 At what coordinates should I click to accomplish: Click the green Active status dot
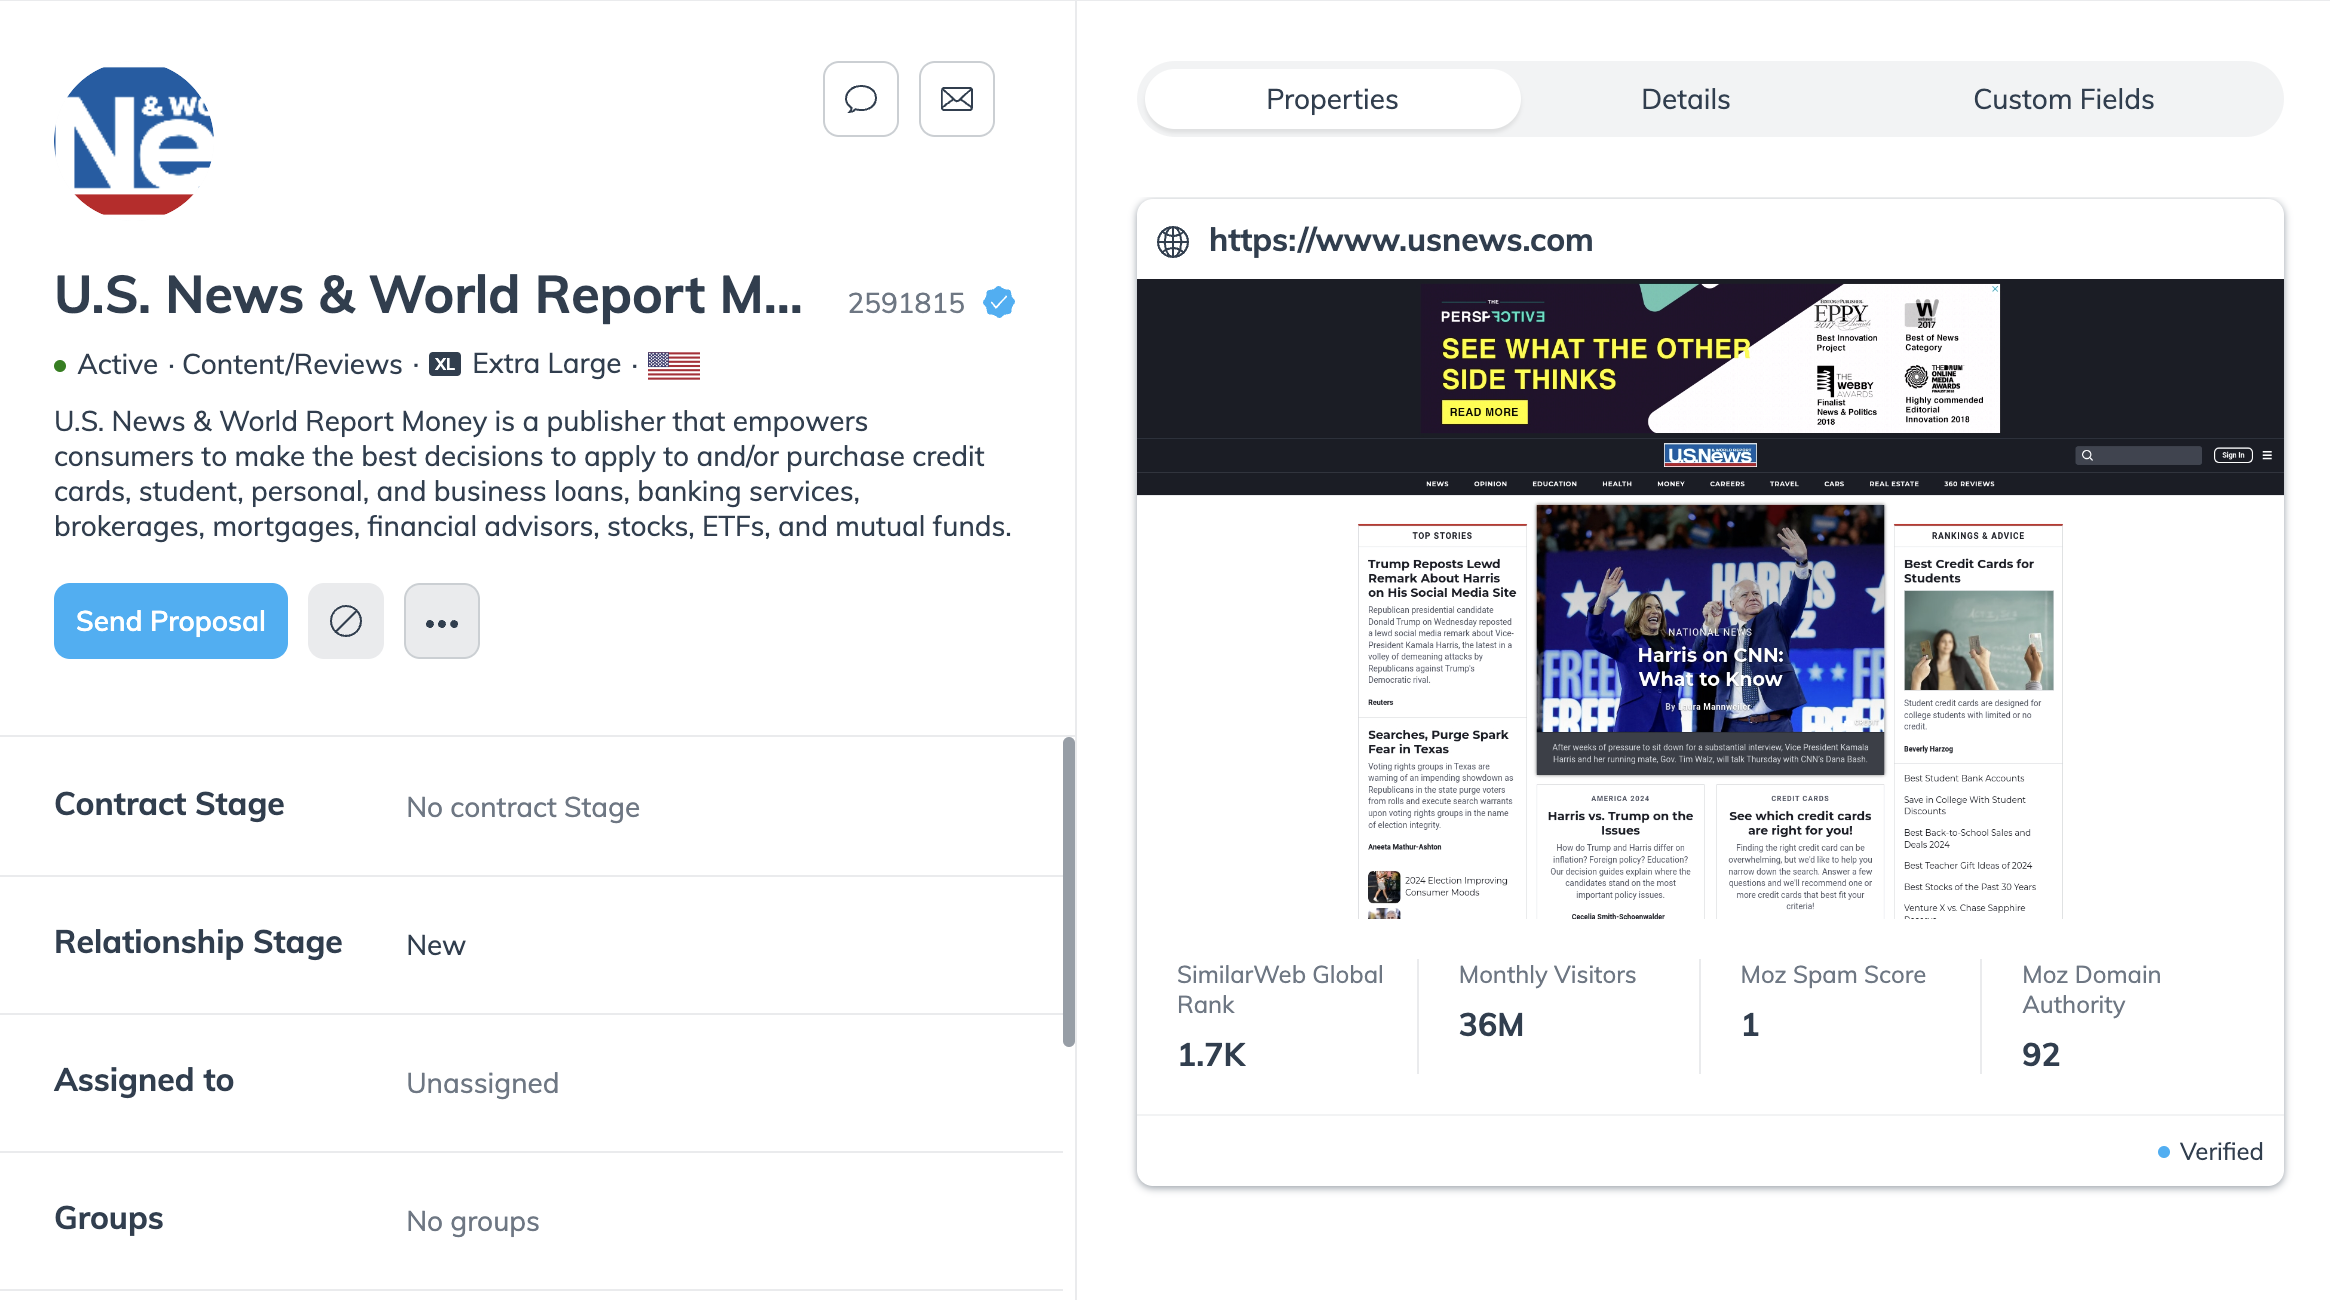pyautogui.click(x=60, y=366)
